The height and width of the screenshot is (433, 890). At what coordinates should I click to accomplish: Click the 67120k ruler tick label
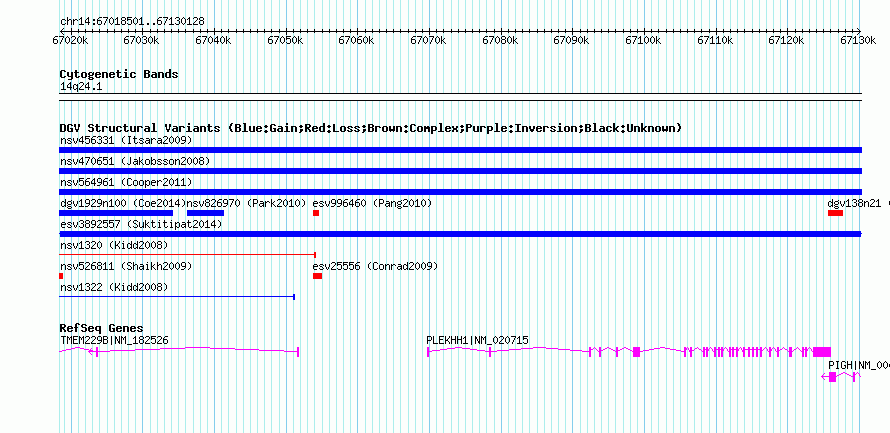786,41
